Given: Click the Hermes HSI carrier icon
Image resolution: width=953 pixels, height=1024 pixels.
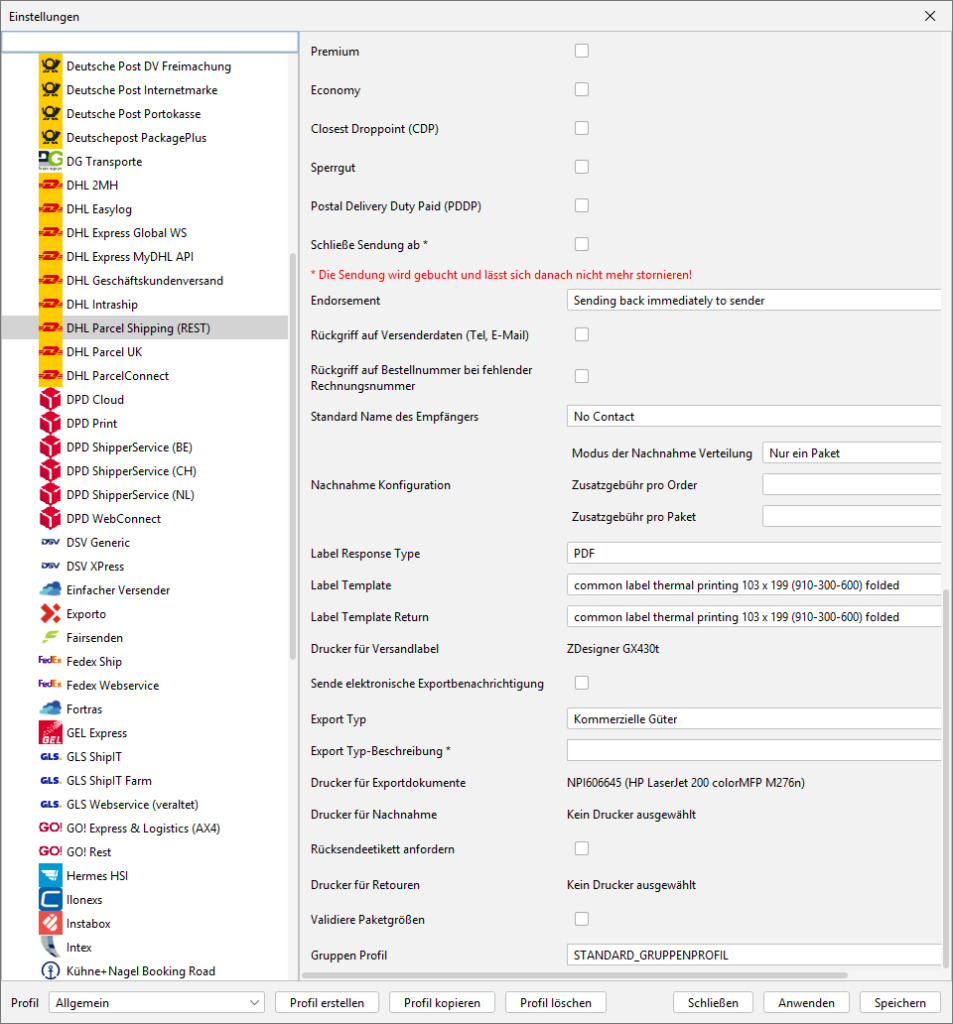Looking at the screenshot, I should click(50, 876).
